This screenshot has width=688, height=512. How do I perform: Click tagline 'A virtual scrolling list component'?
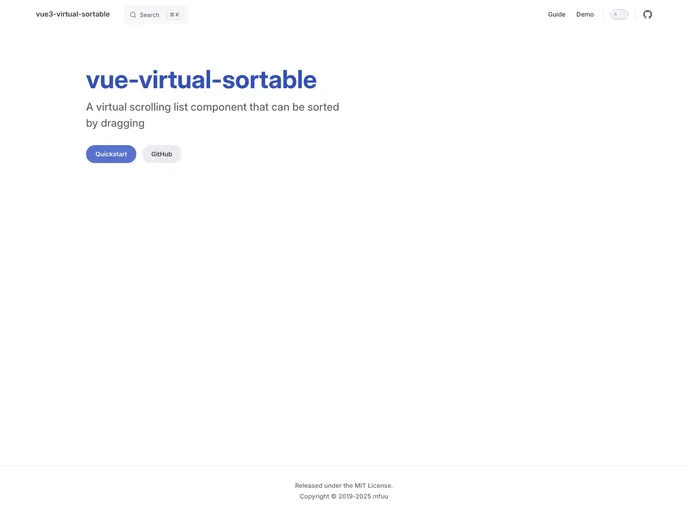click(x=166, y=107)
